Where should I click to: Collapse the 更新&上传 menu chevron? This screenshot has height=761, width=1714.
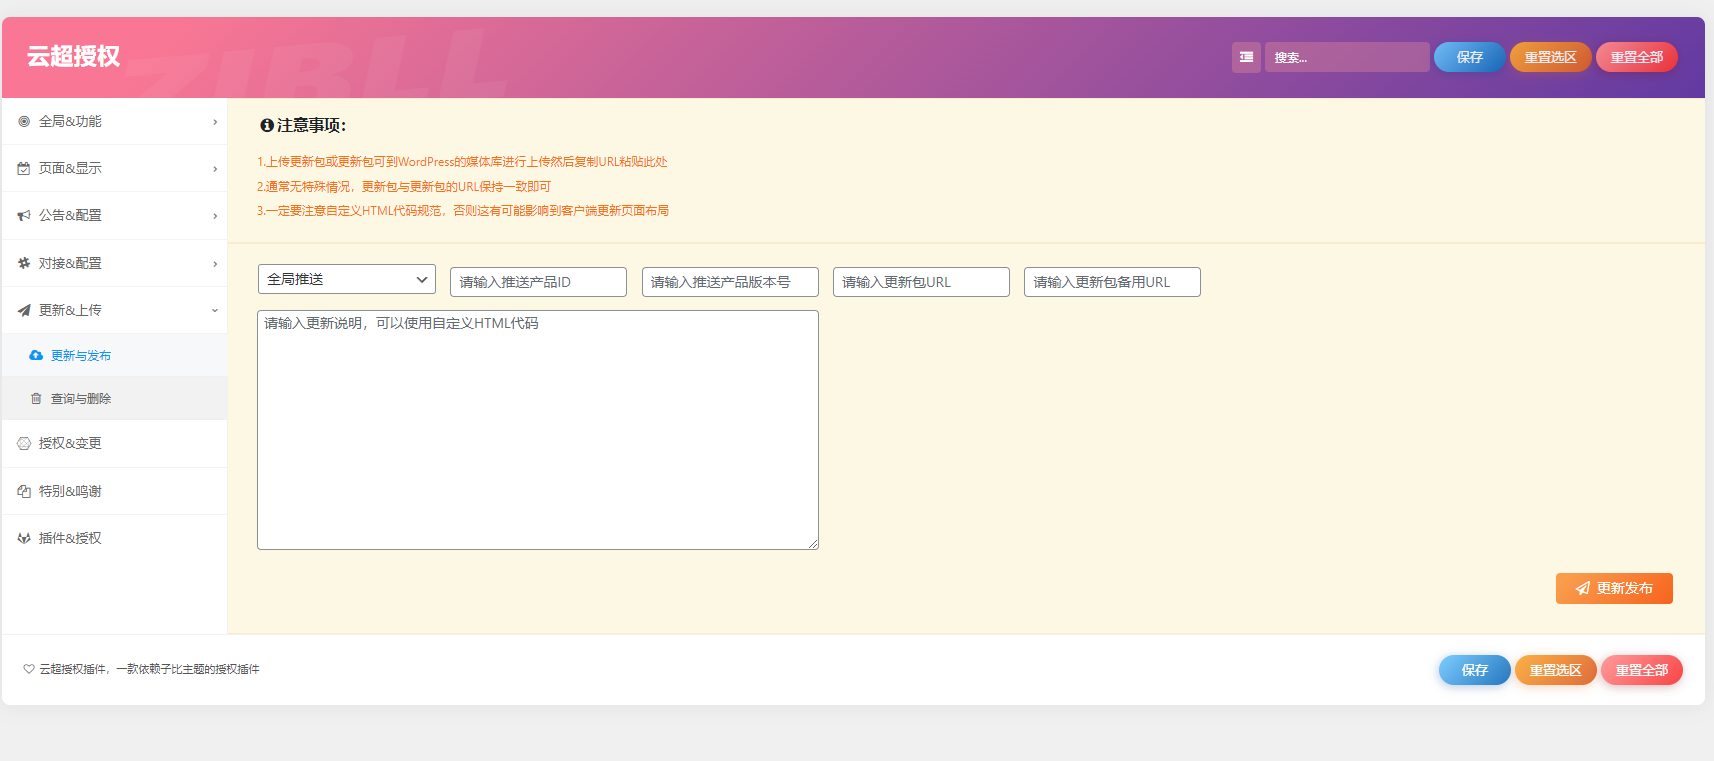point(215,311)
